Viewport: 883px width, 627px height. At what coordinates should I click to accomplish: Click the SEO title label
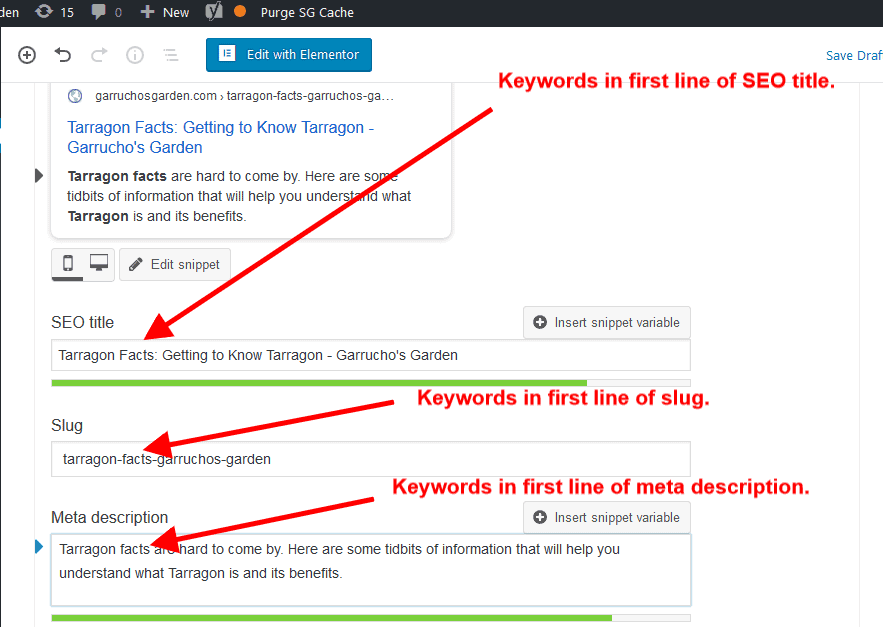pyautogui.click(x=82, y=322)
